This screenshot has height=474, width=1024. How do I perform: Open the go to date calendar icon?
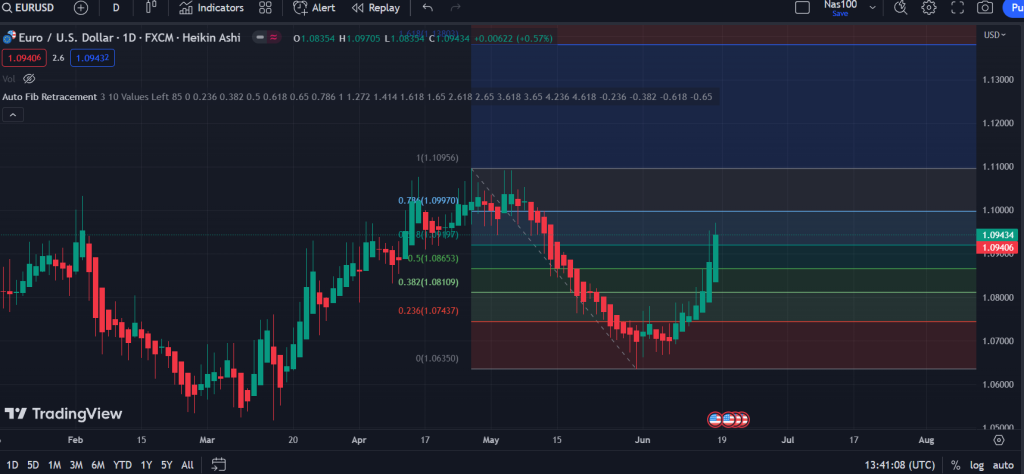(219, 464)
